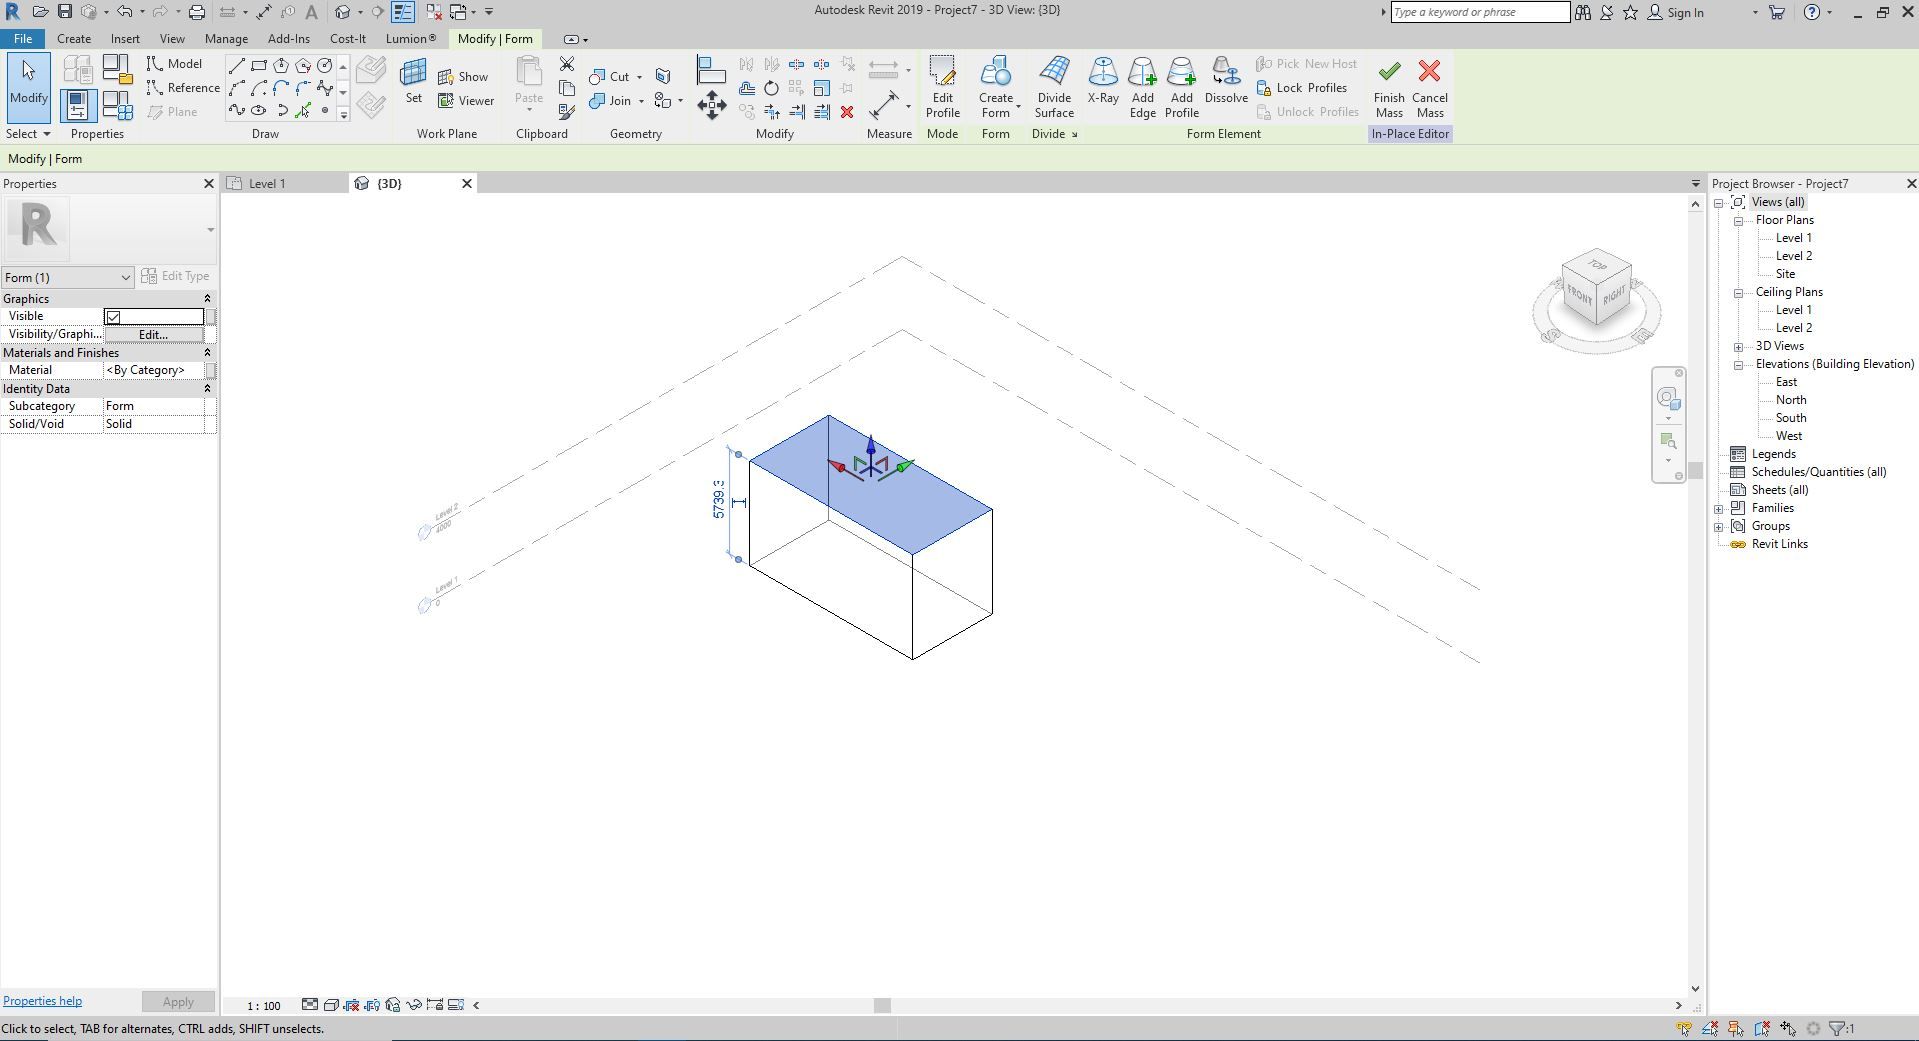Toggle the Visible checkbox in Properties

(114, 317)
